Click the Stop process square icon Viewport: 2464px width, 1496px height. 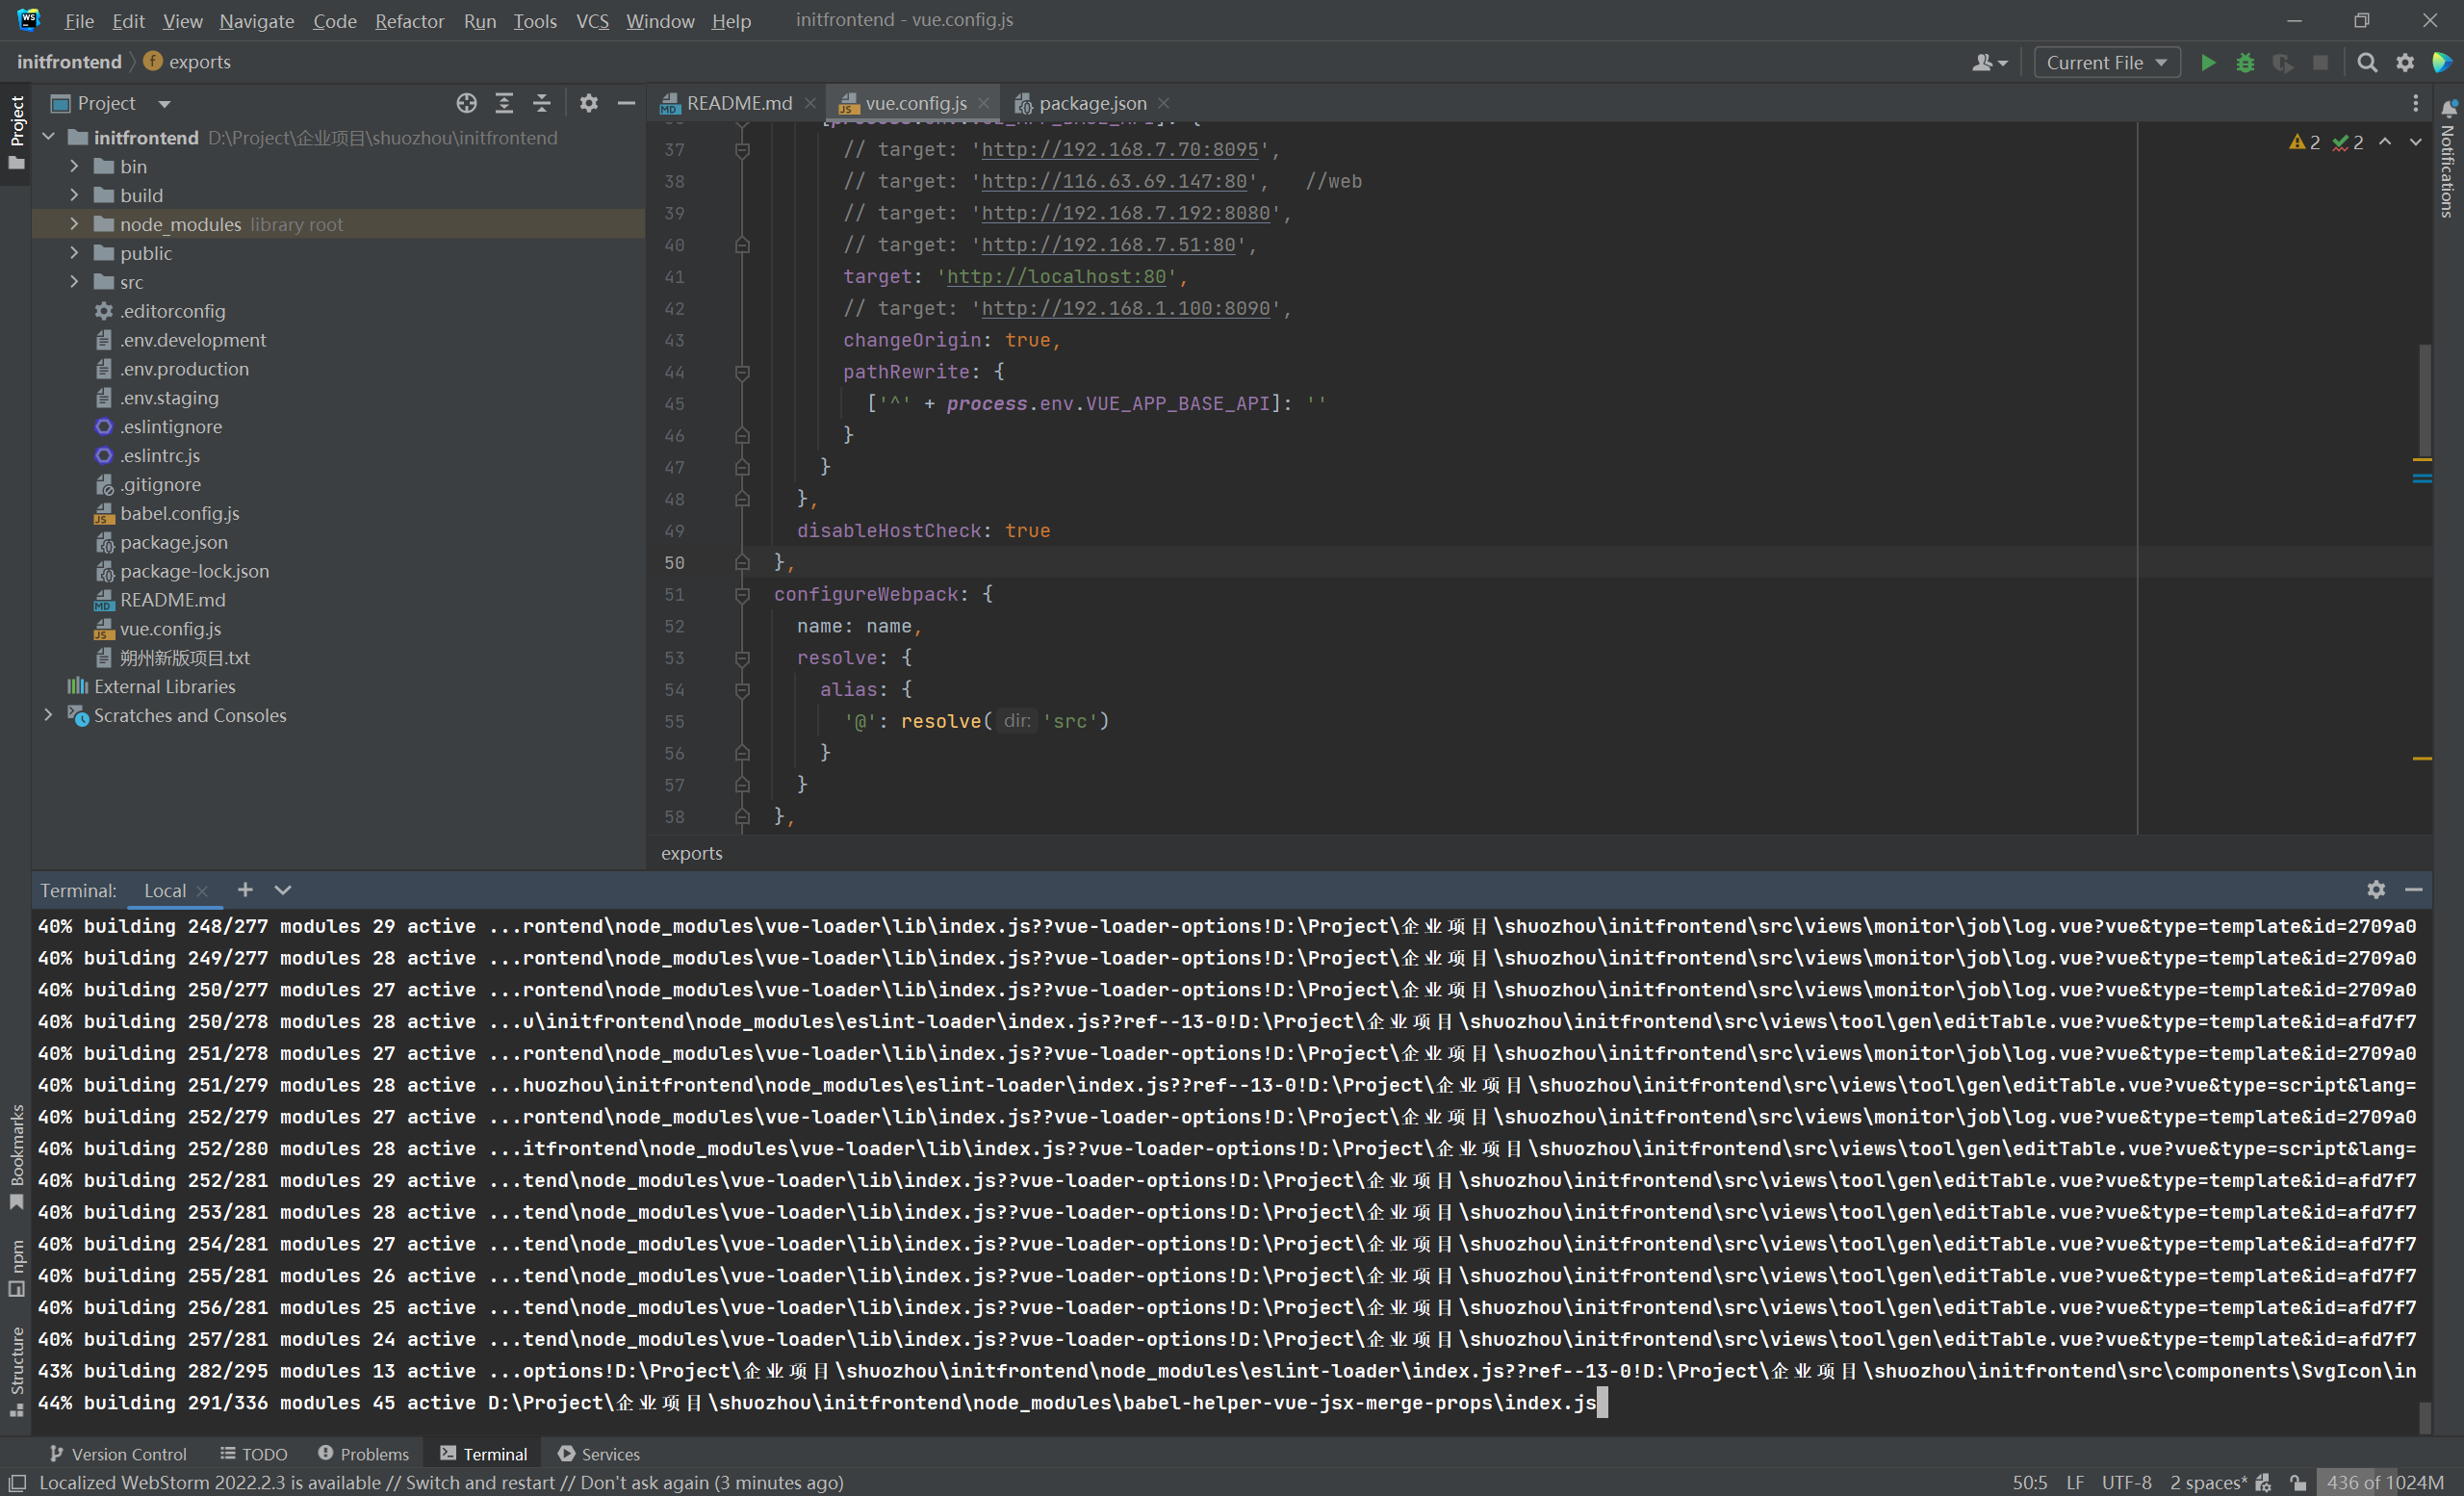[2321, 63]
